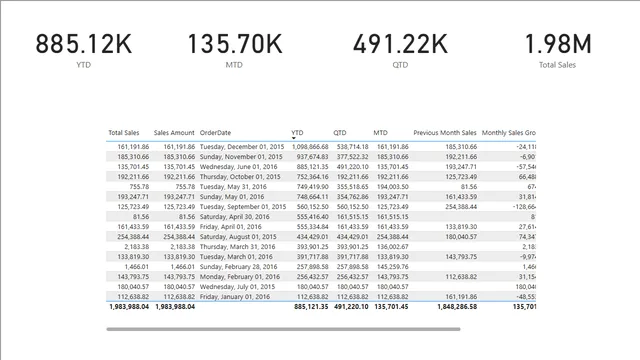Click QTD value 538,714.18

coord(353,147)
